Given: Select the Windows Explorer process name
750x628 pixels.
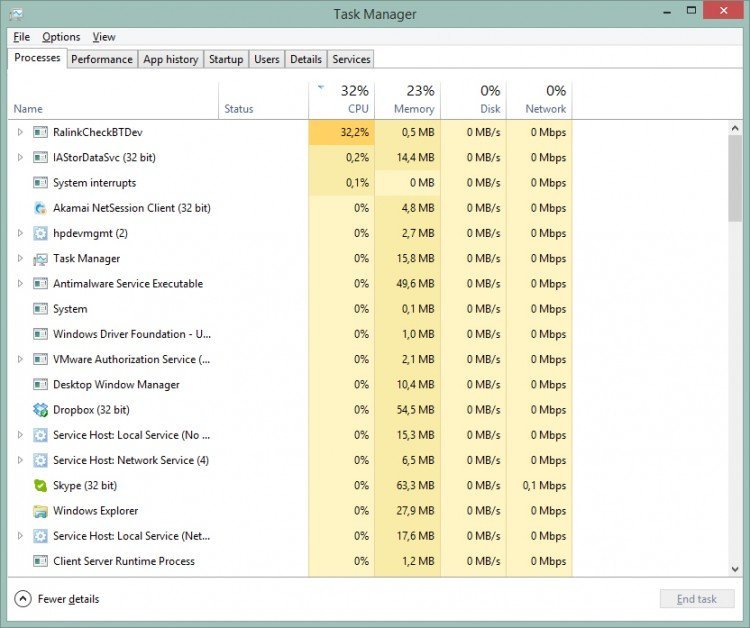Looking at the screenshot, I should point(95,511).
